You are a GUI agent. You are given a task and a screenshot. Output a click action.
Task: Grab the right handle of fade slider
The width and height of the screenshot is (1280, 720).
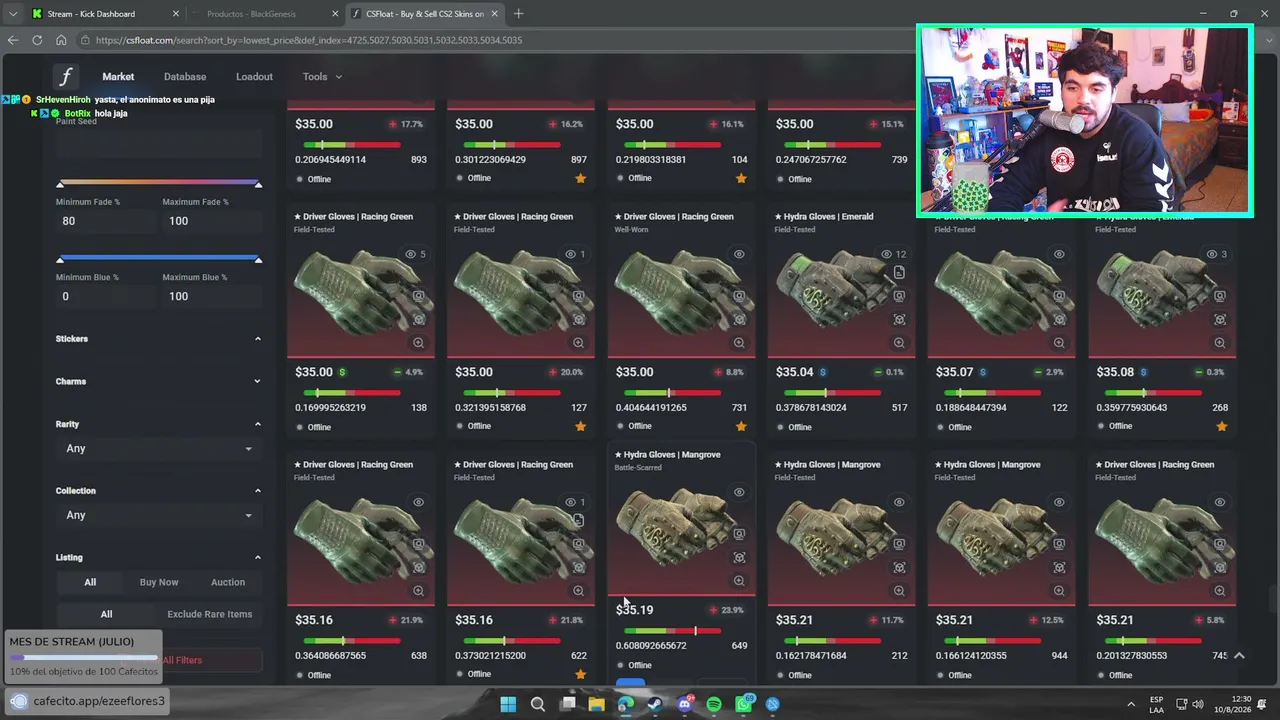click(258, 184)
